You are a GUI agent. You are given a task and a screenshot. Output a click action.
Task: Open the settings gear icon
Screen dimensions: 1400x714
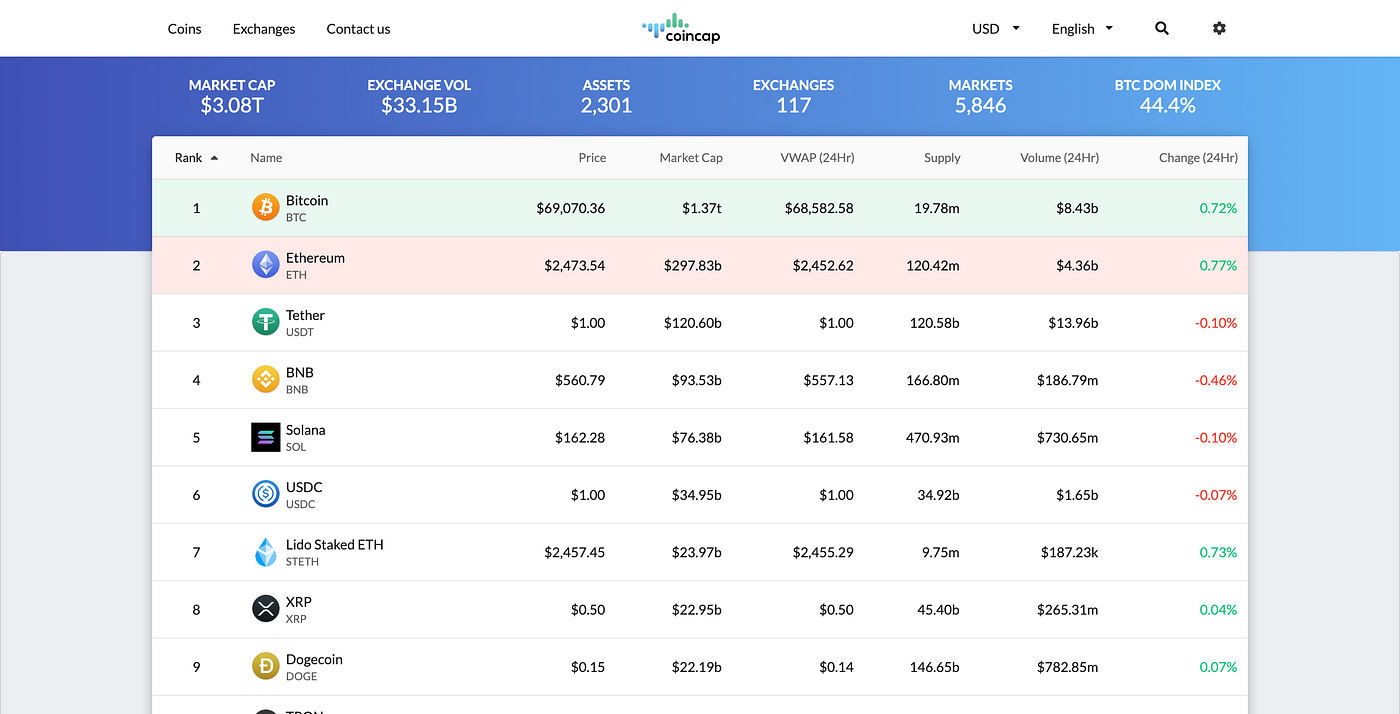coord(1219,28)
